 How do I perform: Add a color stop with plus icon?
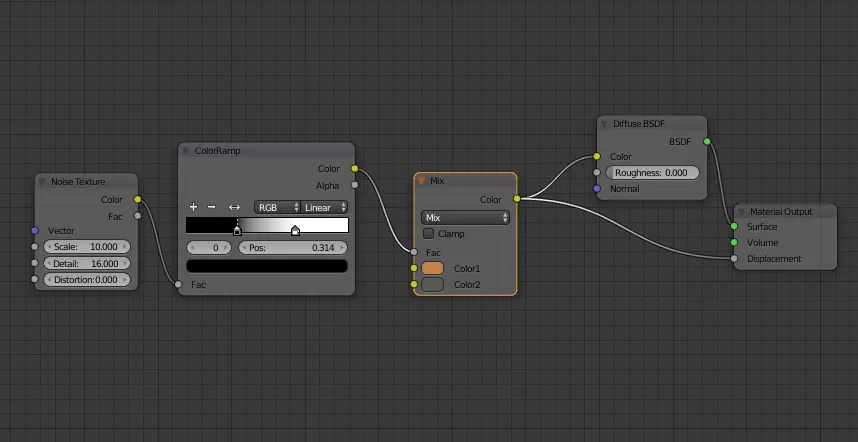[x=193, y=207]
